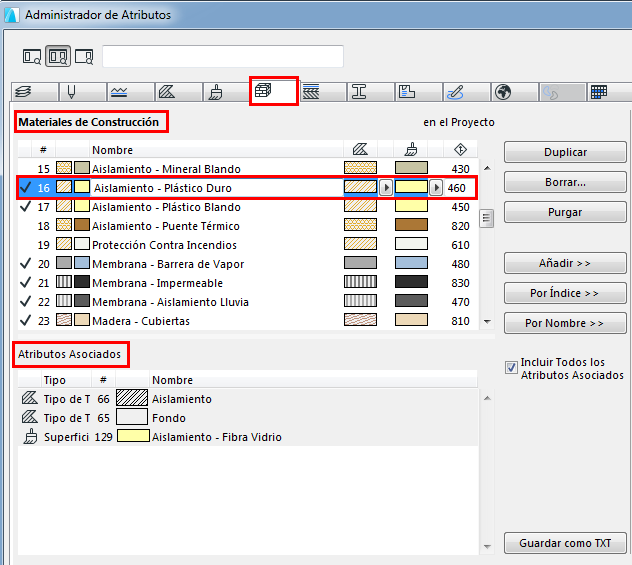The image size is (632, 565).
Task: Open the Operation Profiles grid tab
Action: click(x=609, y=92)
